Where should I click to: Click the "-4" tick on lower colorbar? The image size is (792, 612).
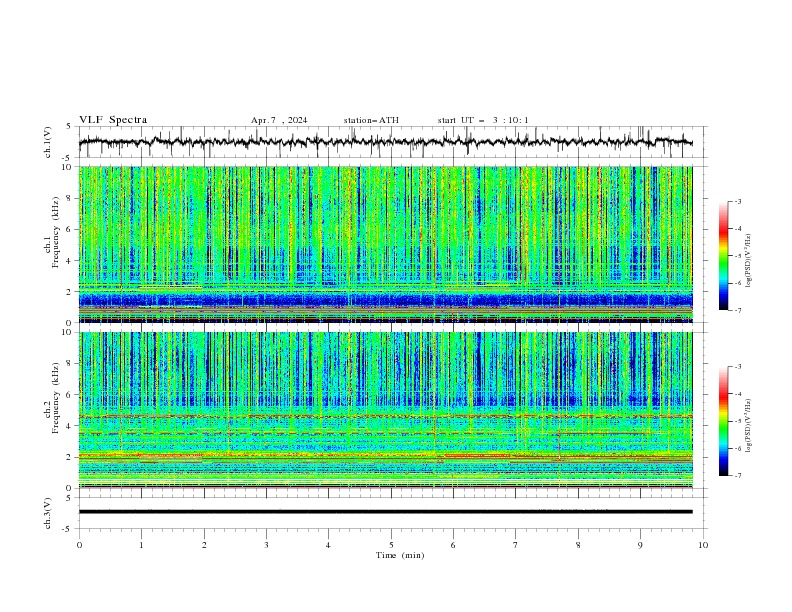(x=737, y=394)
